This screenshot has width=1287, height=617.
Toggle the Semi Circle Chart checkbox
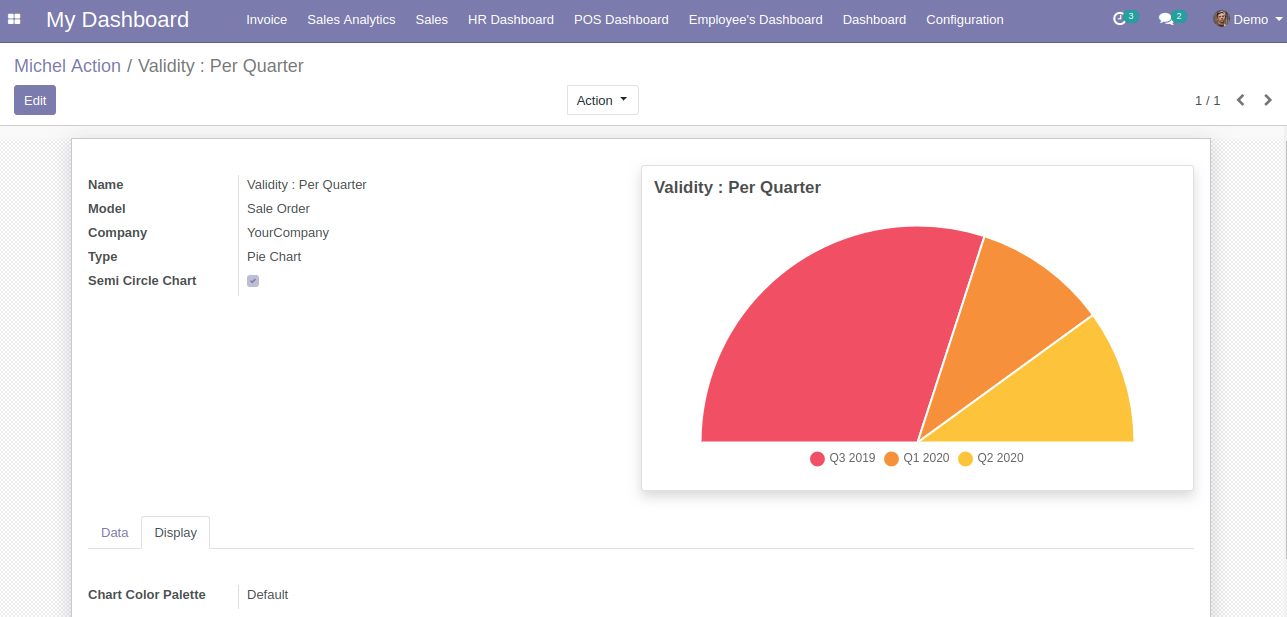253,281
